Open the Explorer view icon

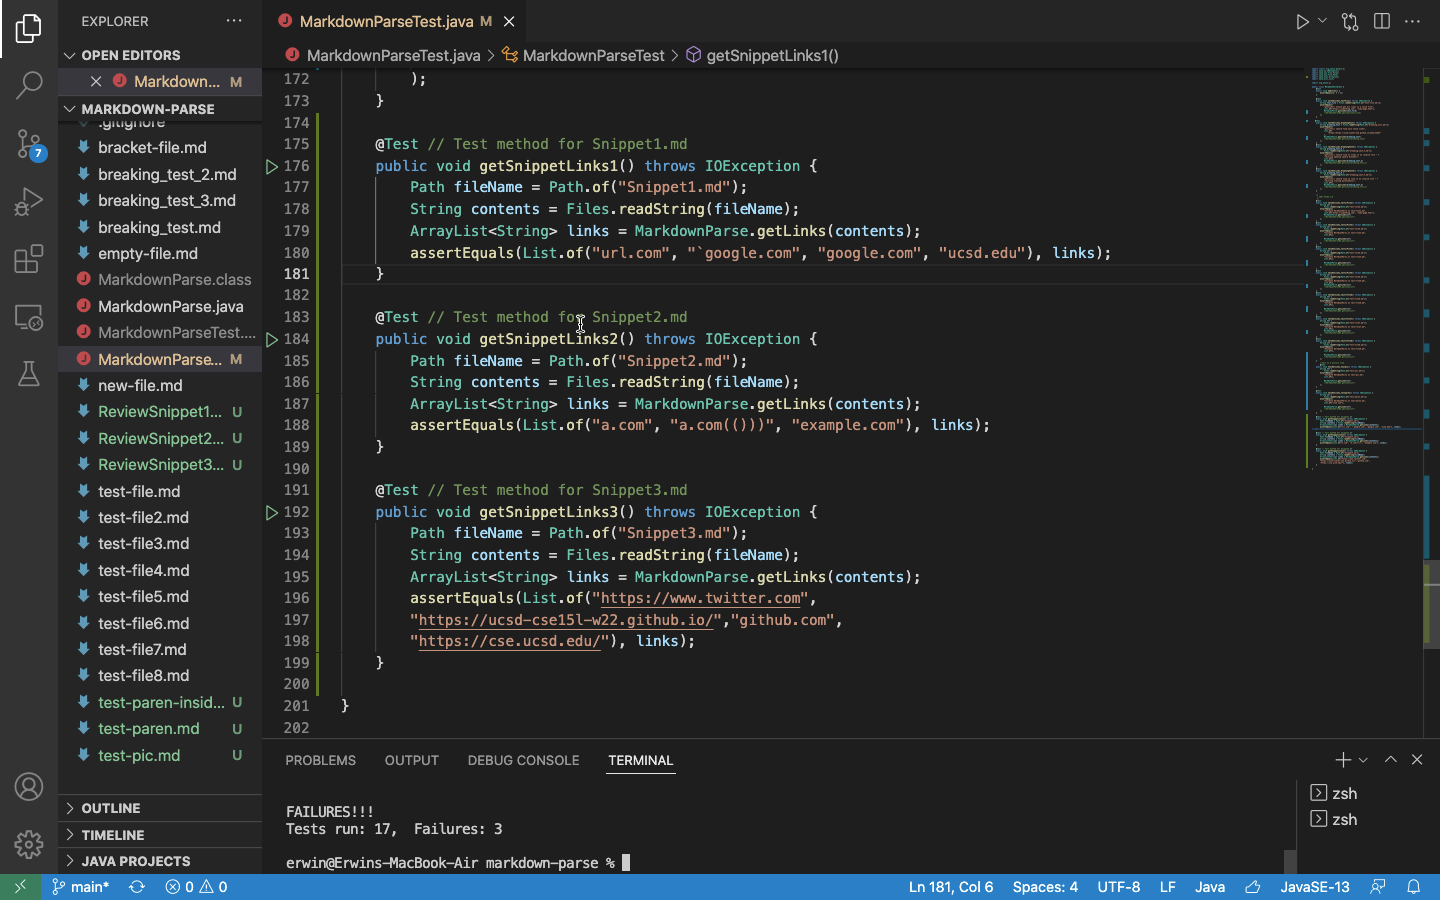pyautogui.click(x=29, y=29)
